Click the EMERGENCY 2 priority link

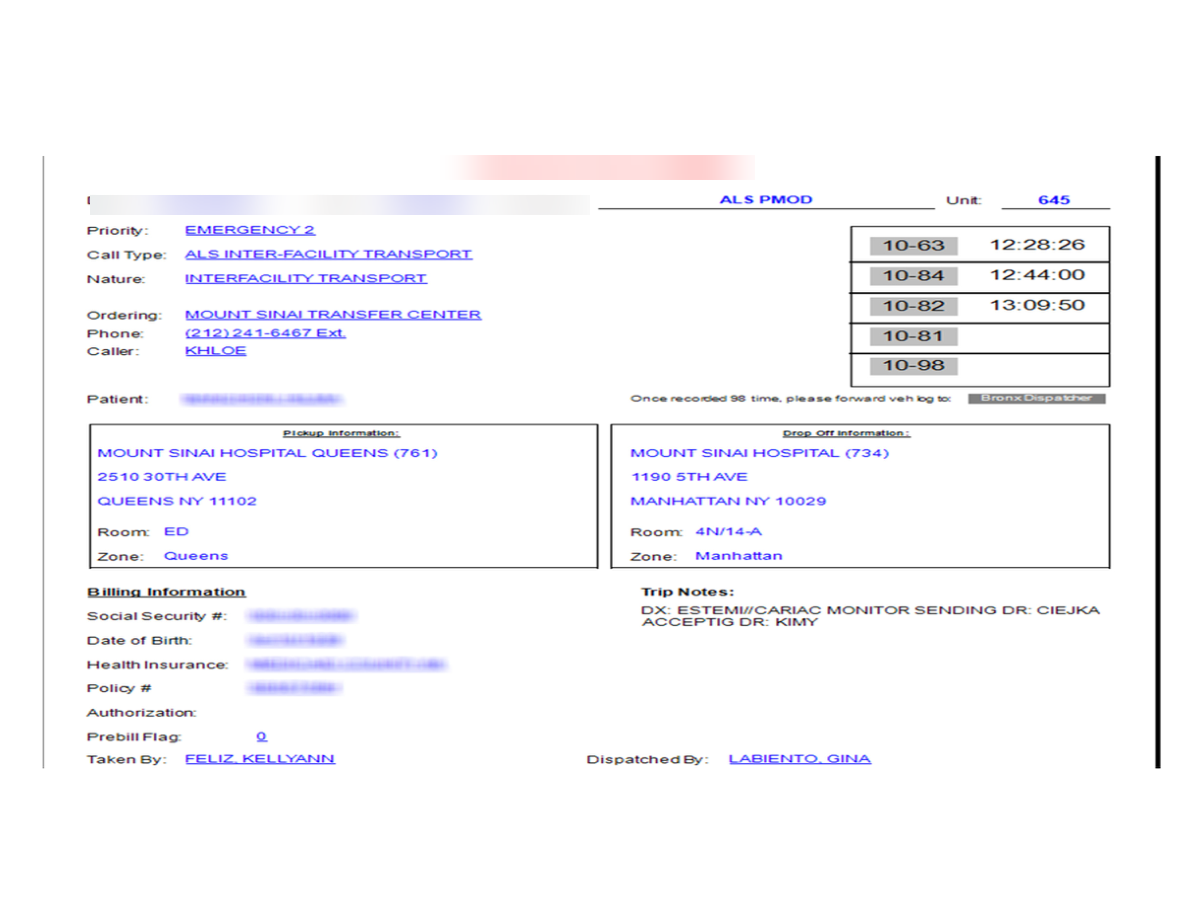coord(250,230)
